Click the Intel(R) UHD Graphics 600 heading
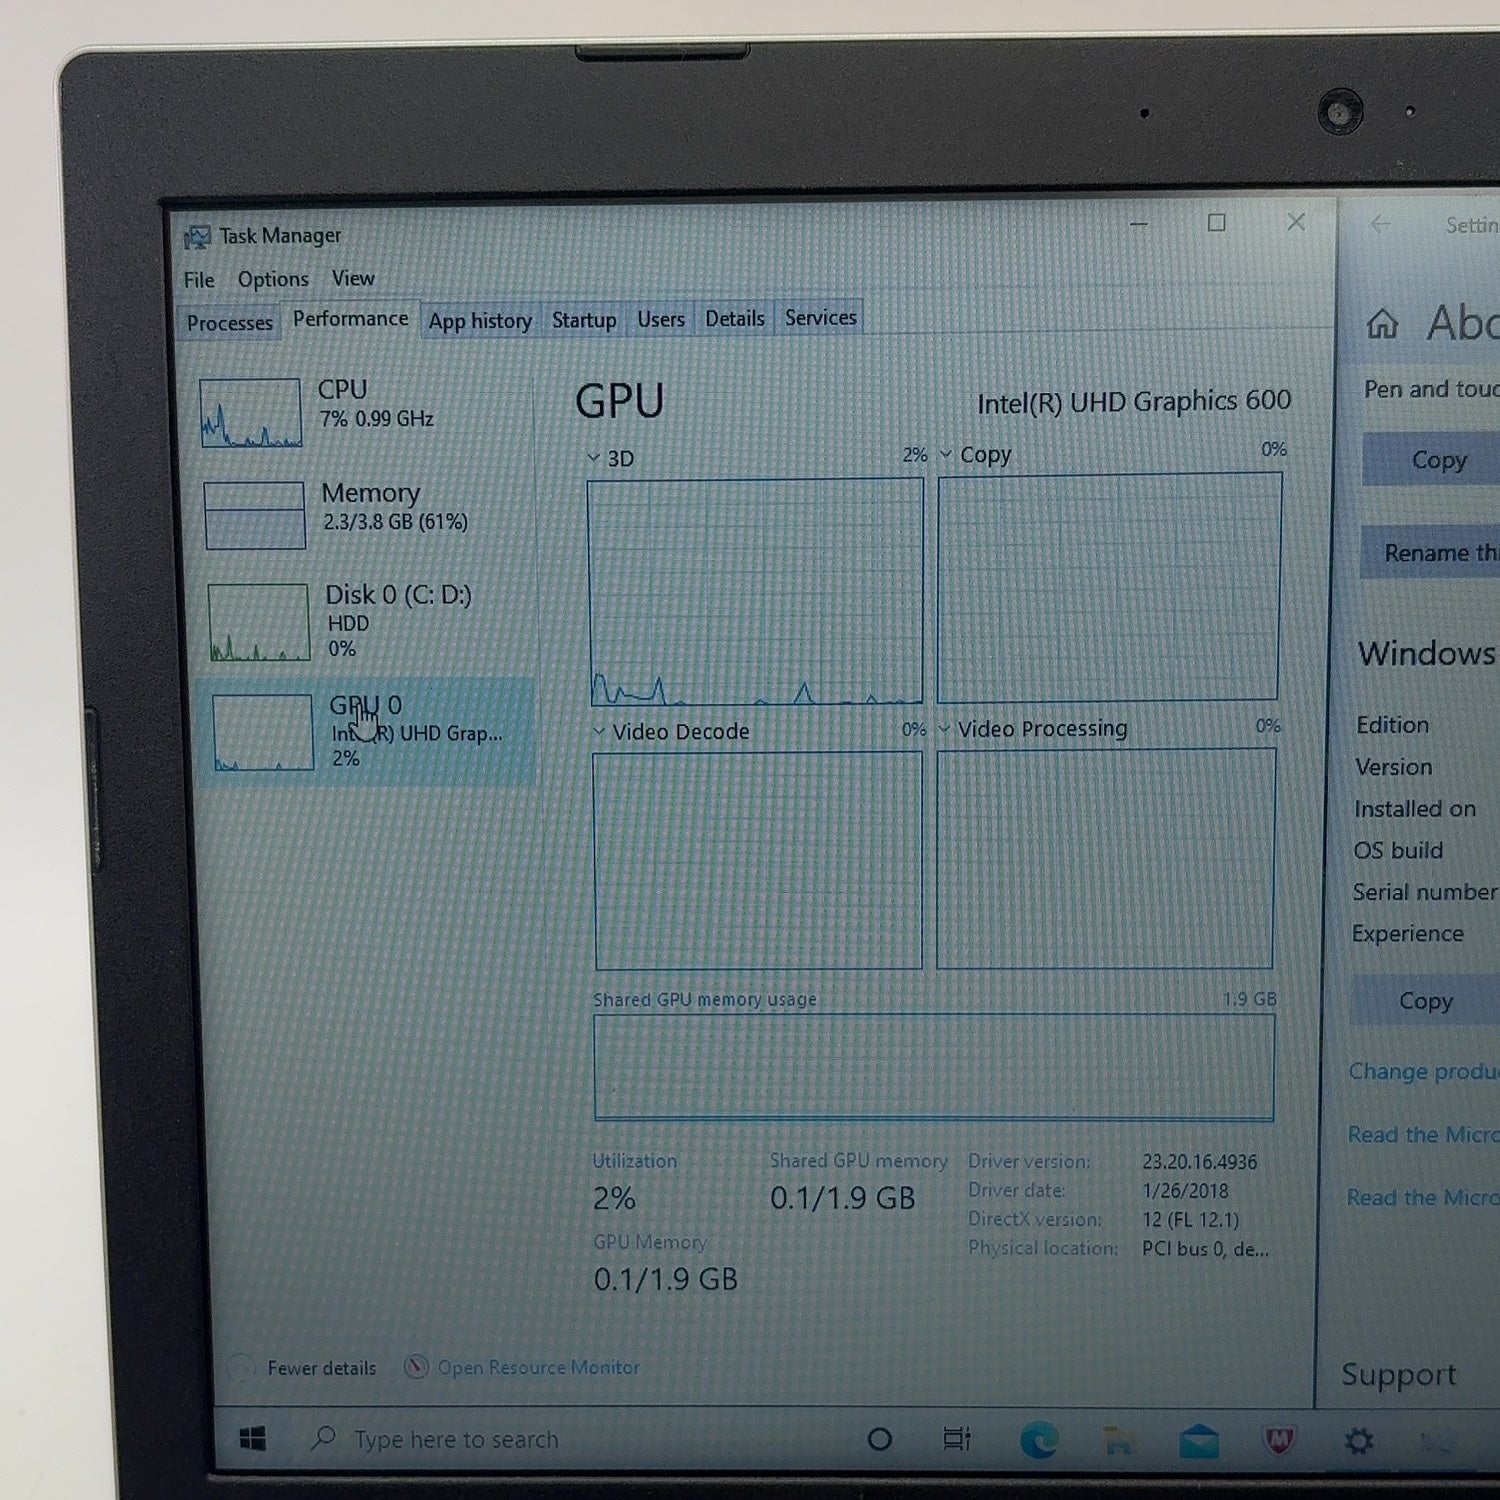The image size is (1500, 1500). point(1134,402)
